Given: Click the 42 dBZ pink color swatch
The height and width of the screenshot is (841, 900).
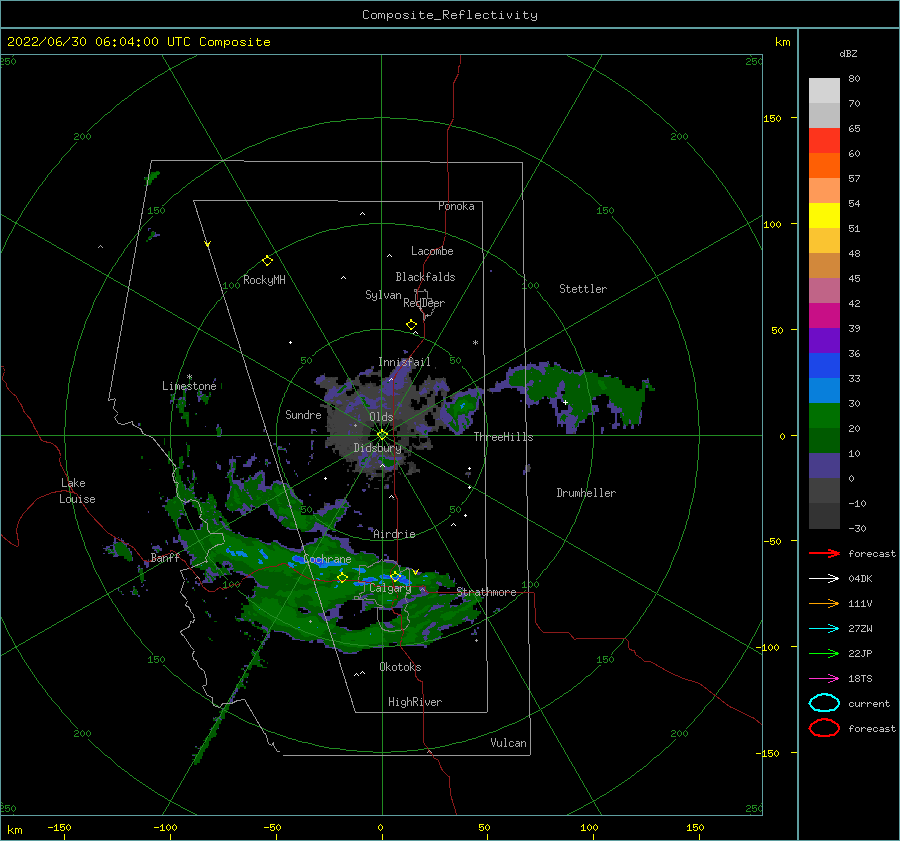Looking at the screenshot, I should [824, 290].
